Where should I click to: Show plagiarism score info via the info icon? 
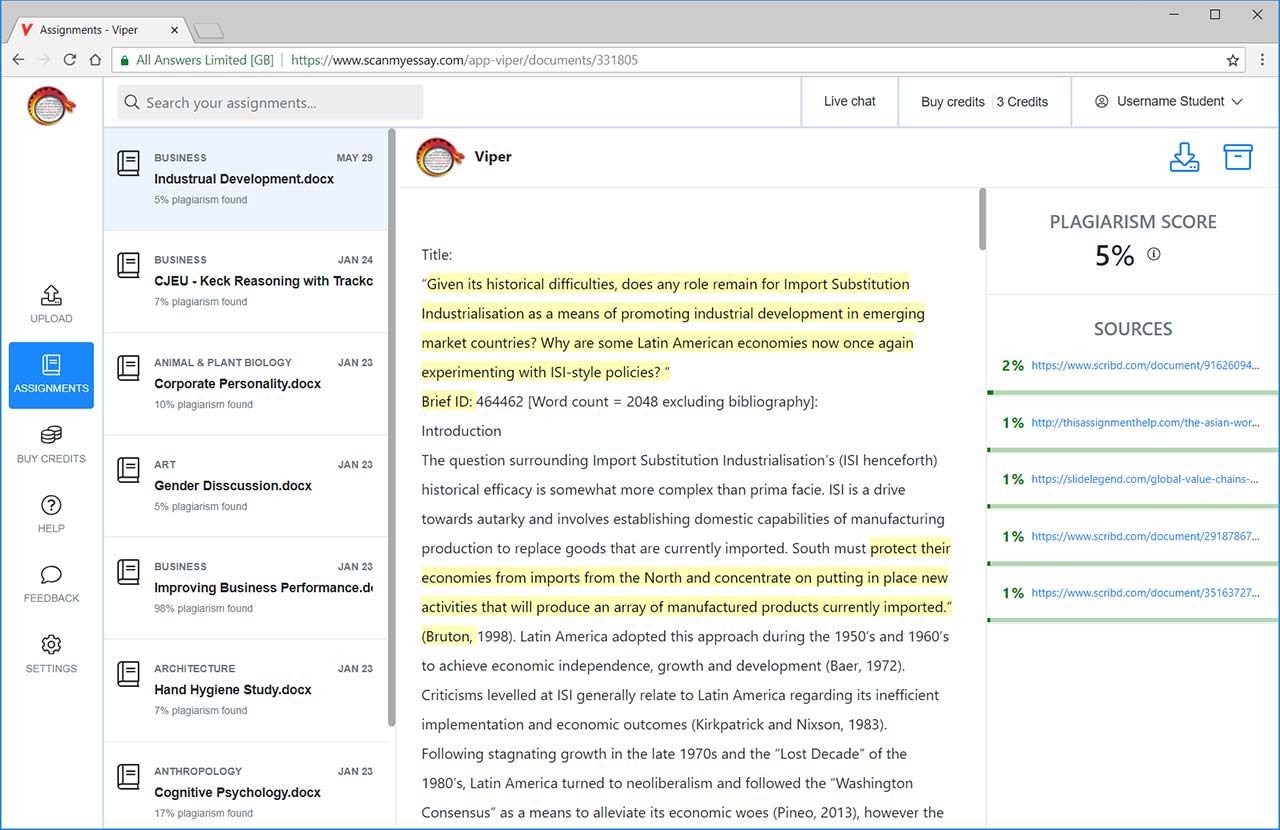click(1153, 255)
